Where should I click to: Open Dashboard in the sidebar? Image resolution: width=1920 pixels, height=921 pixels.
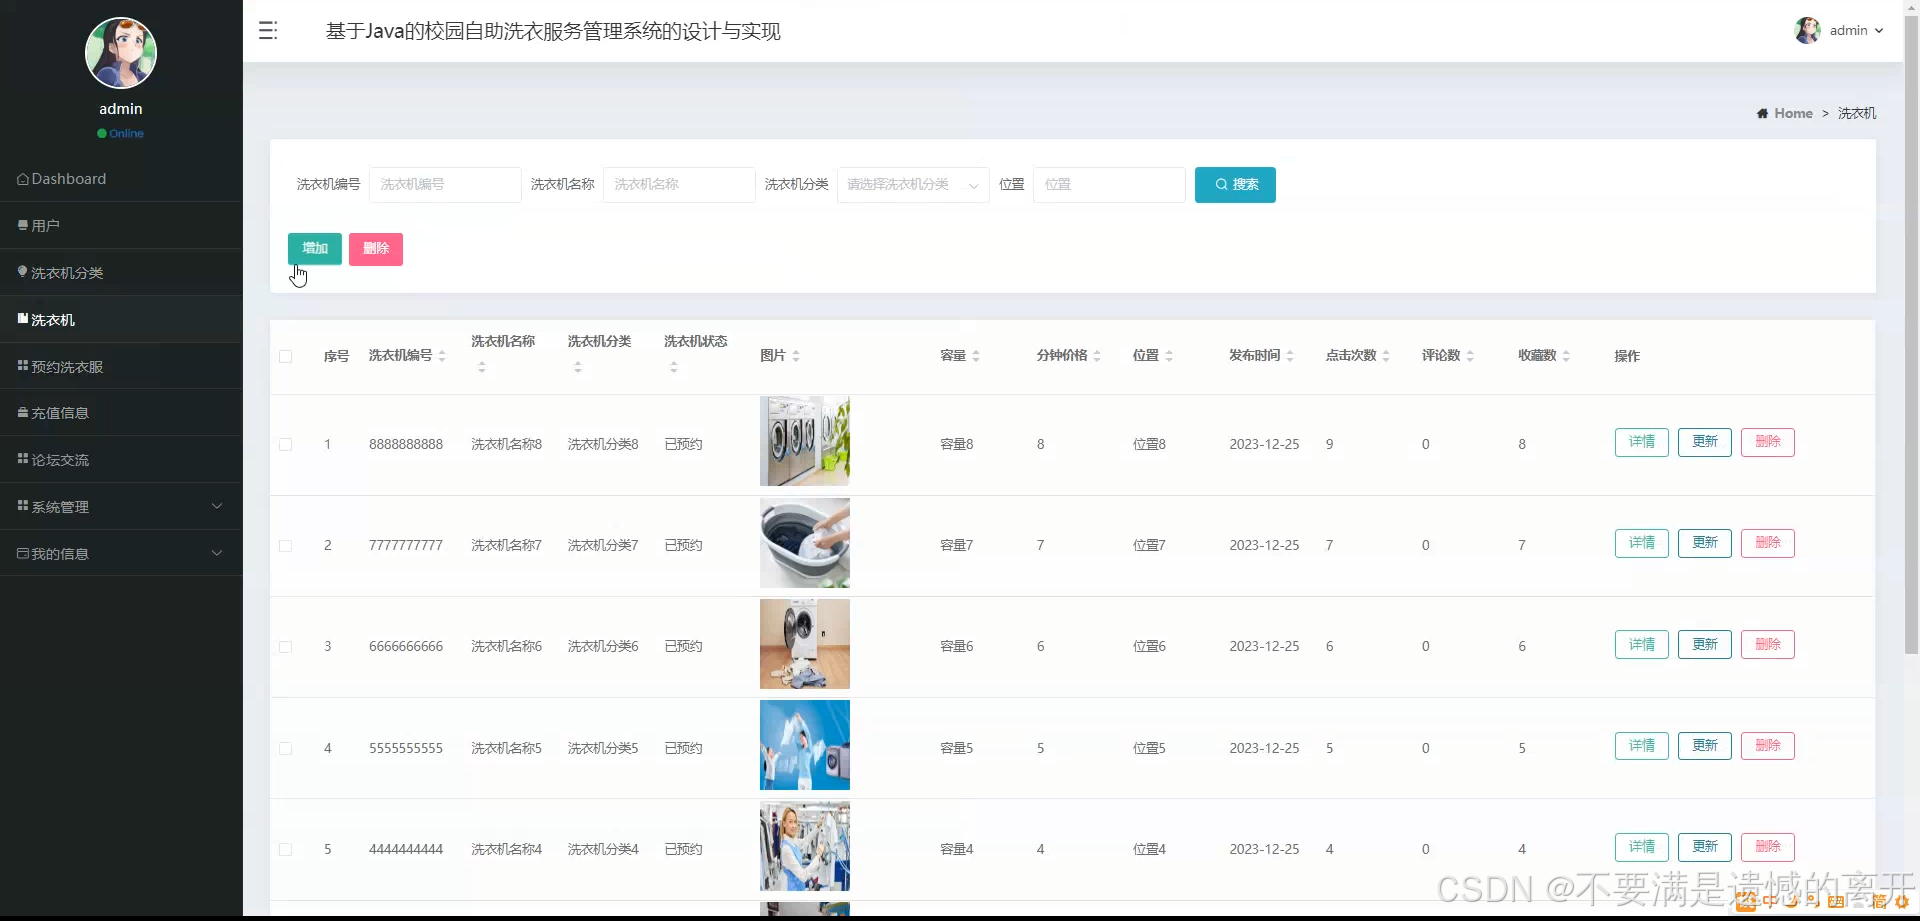tap(121, 178)
